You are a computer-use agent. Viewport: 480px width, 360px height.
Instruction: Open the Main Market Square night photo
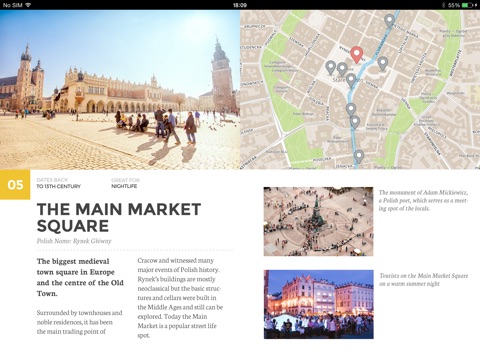coord(319,304)
